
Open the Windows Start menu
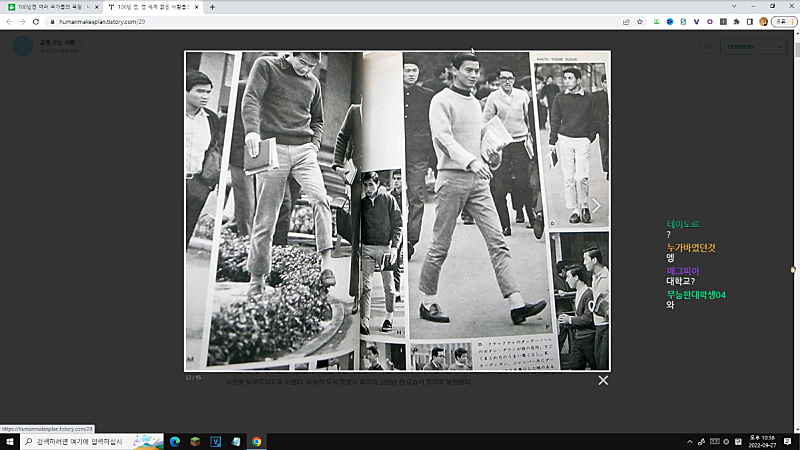[x=9, y=441]
